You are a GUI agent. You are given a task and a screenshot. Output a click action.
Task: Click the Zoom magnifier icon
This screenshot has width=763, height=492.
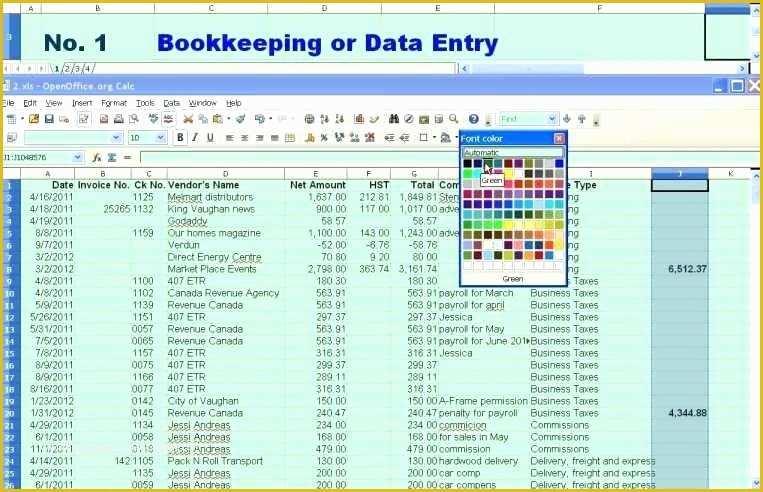click(x=454, y=119)
